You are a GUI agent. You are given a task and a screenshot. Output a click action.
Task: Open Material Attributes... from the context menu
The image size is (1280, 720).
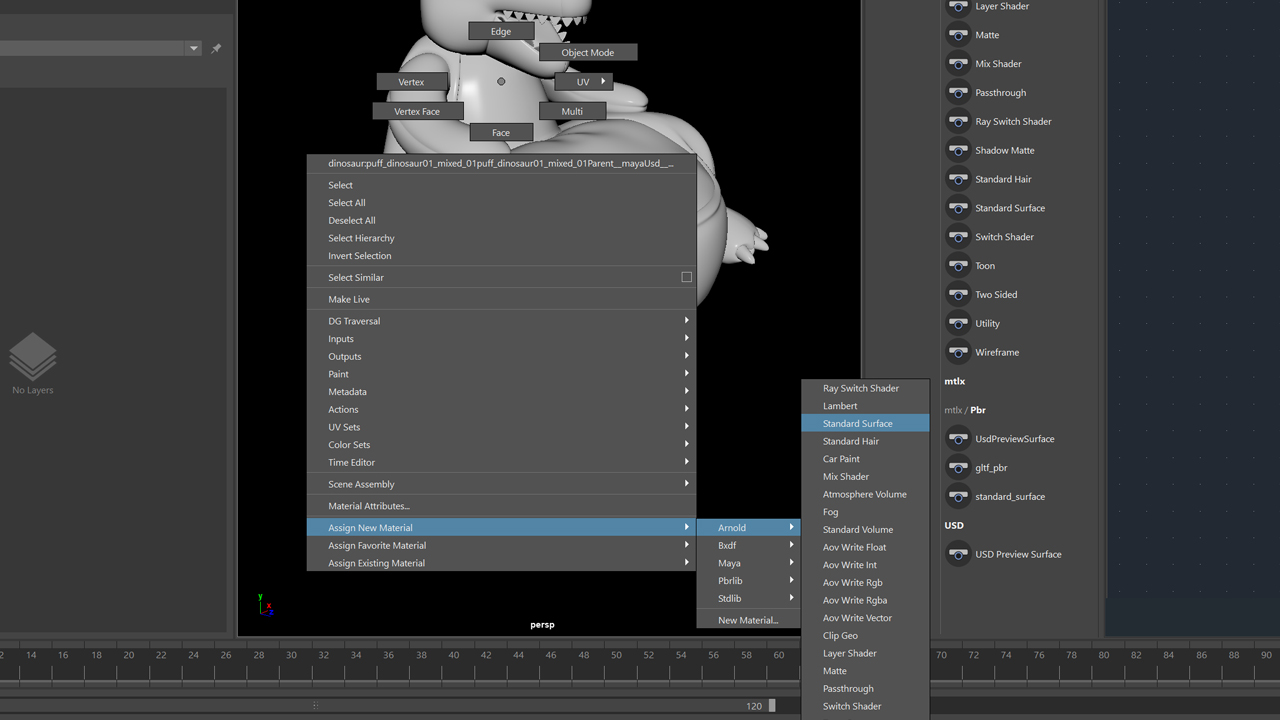click(x=501, y=507)
